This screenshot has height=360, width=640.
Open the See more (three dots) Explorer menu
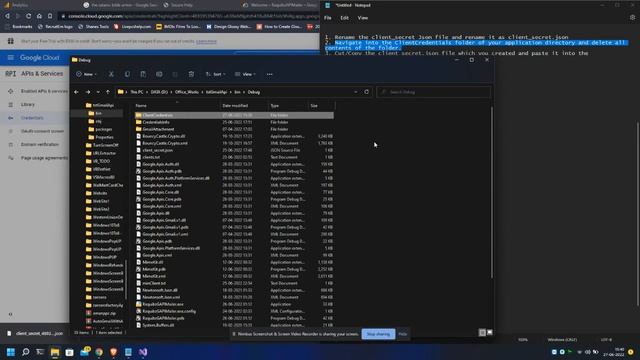[x=269, y=74]
